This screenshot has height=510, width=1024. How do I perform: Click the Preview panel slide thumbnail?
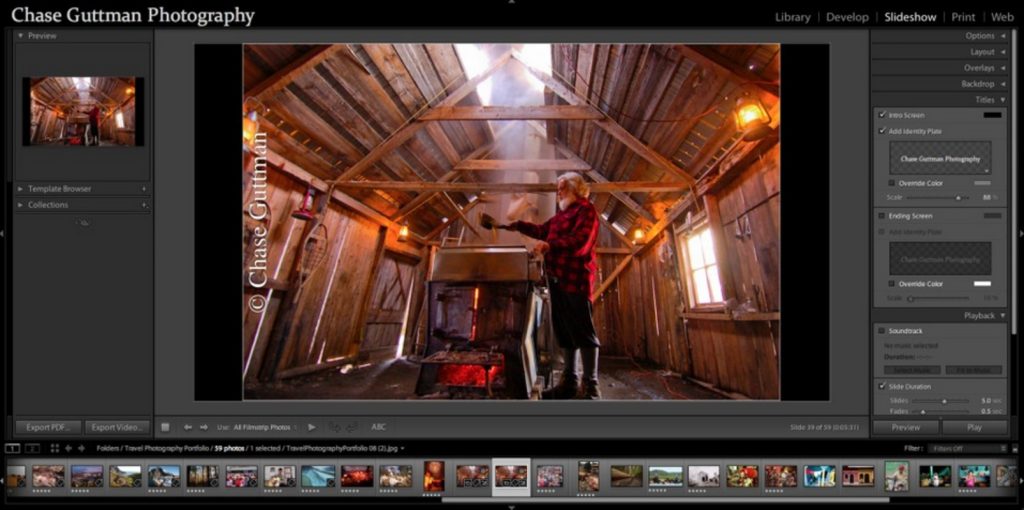pyautogui.click(x=83, y=111)
